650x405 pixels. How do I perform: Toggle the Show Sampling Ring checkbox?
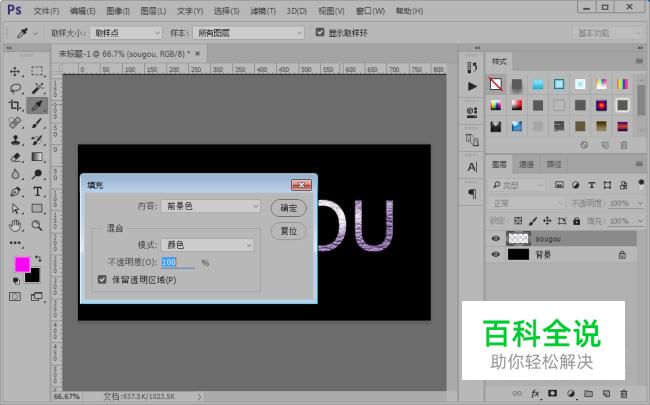320,32
